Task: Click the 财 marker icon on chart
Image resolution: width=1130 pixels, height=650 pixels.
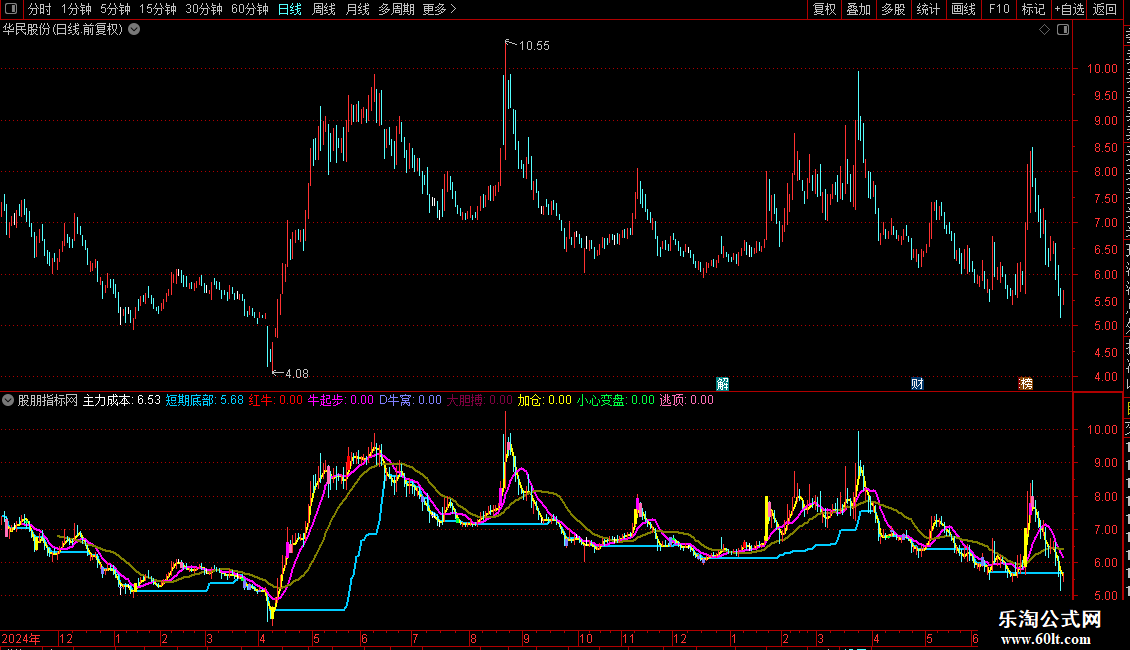Action: [x=917, y=383]
